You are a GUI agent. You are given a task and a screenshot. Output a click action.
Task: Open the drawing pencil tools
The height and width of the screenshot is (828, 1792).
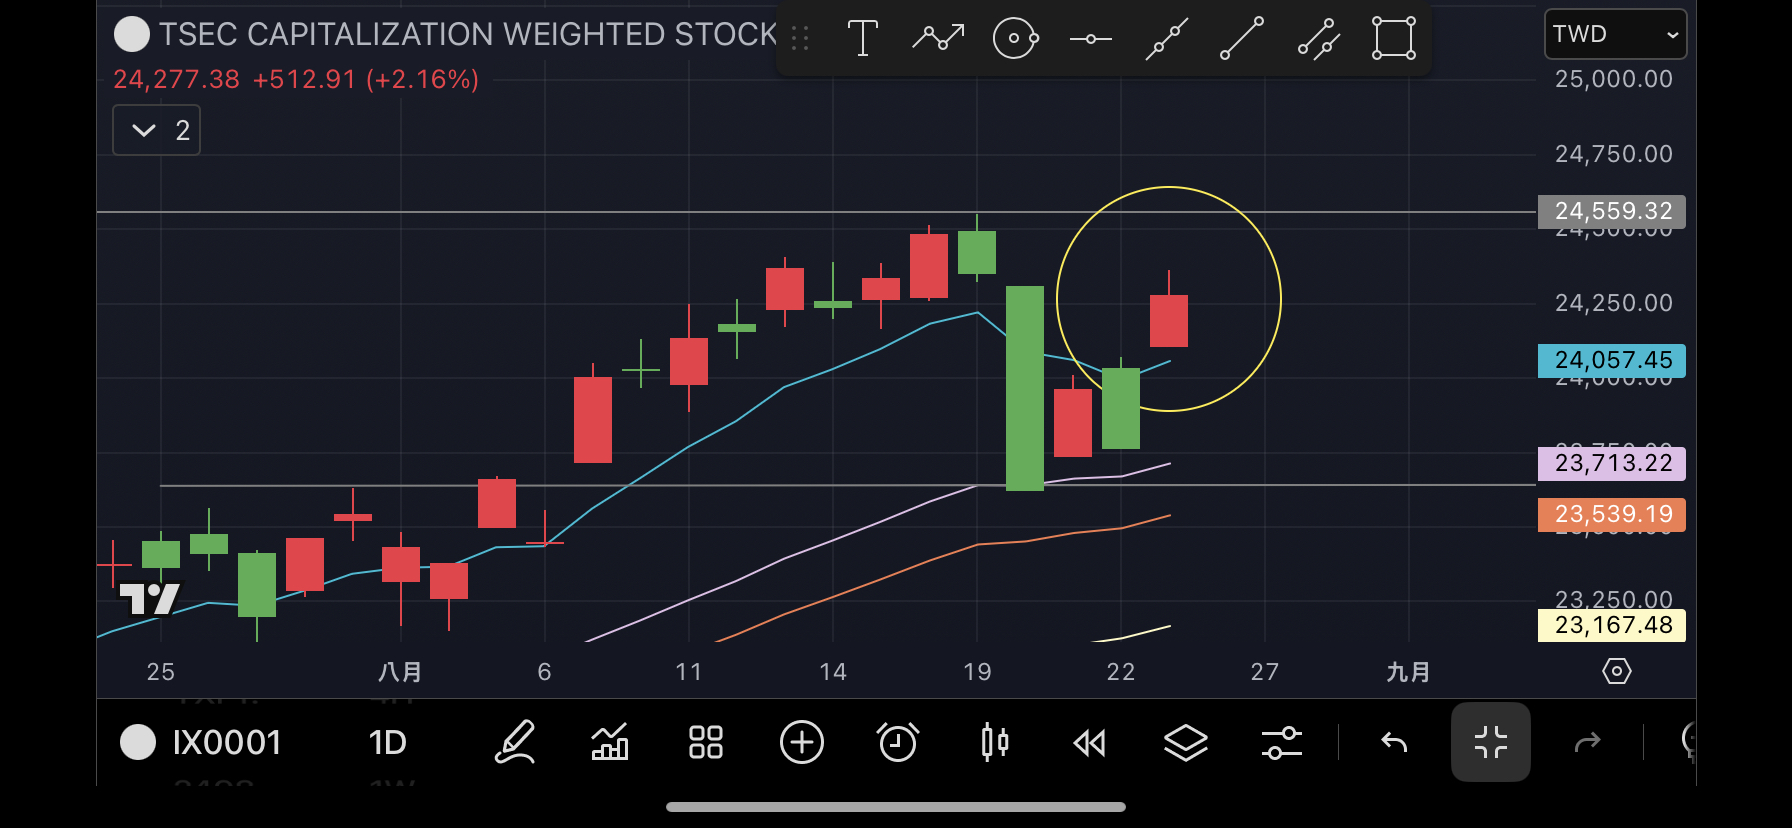coord(515,742)
